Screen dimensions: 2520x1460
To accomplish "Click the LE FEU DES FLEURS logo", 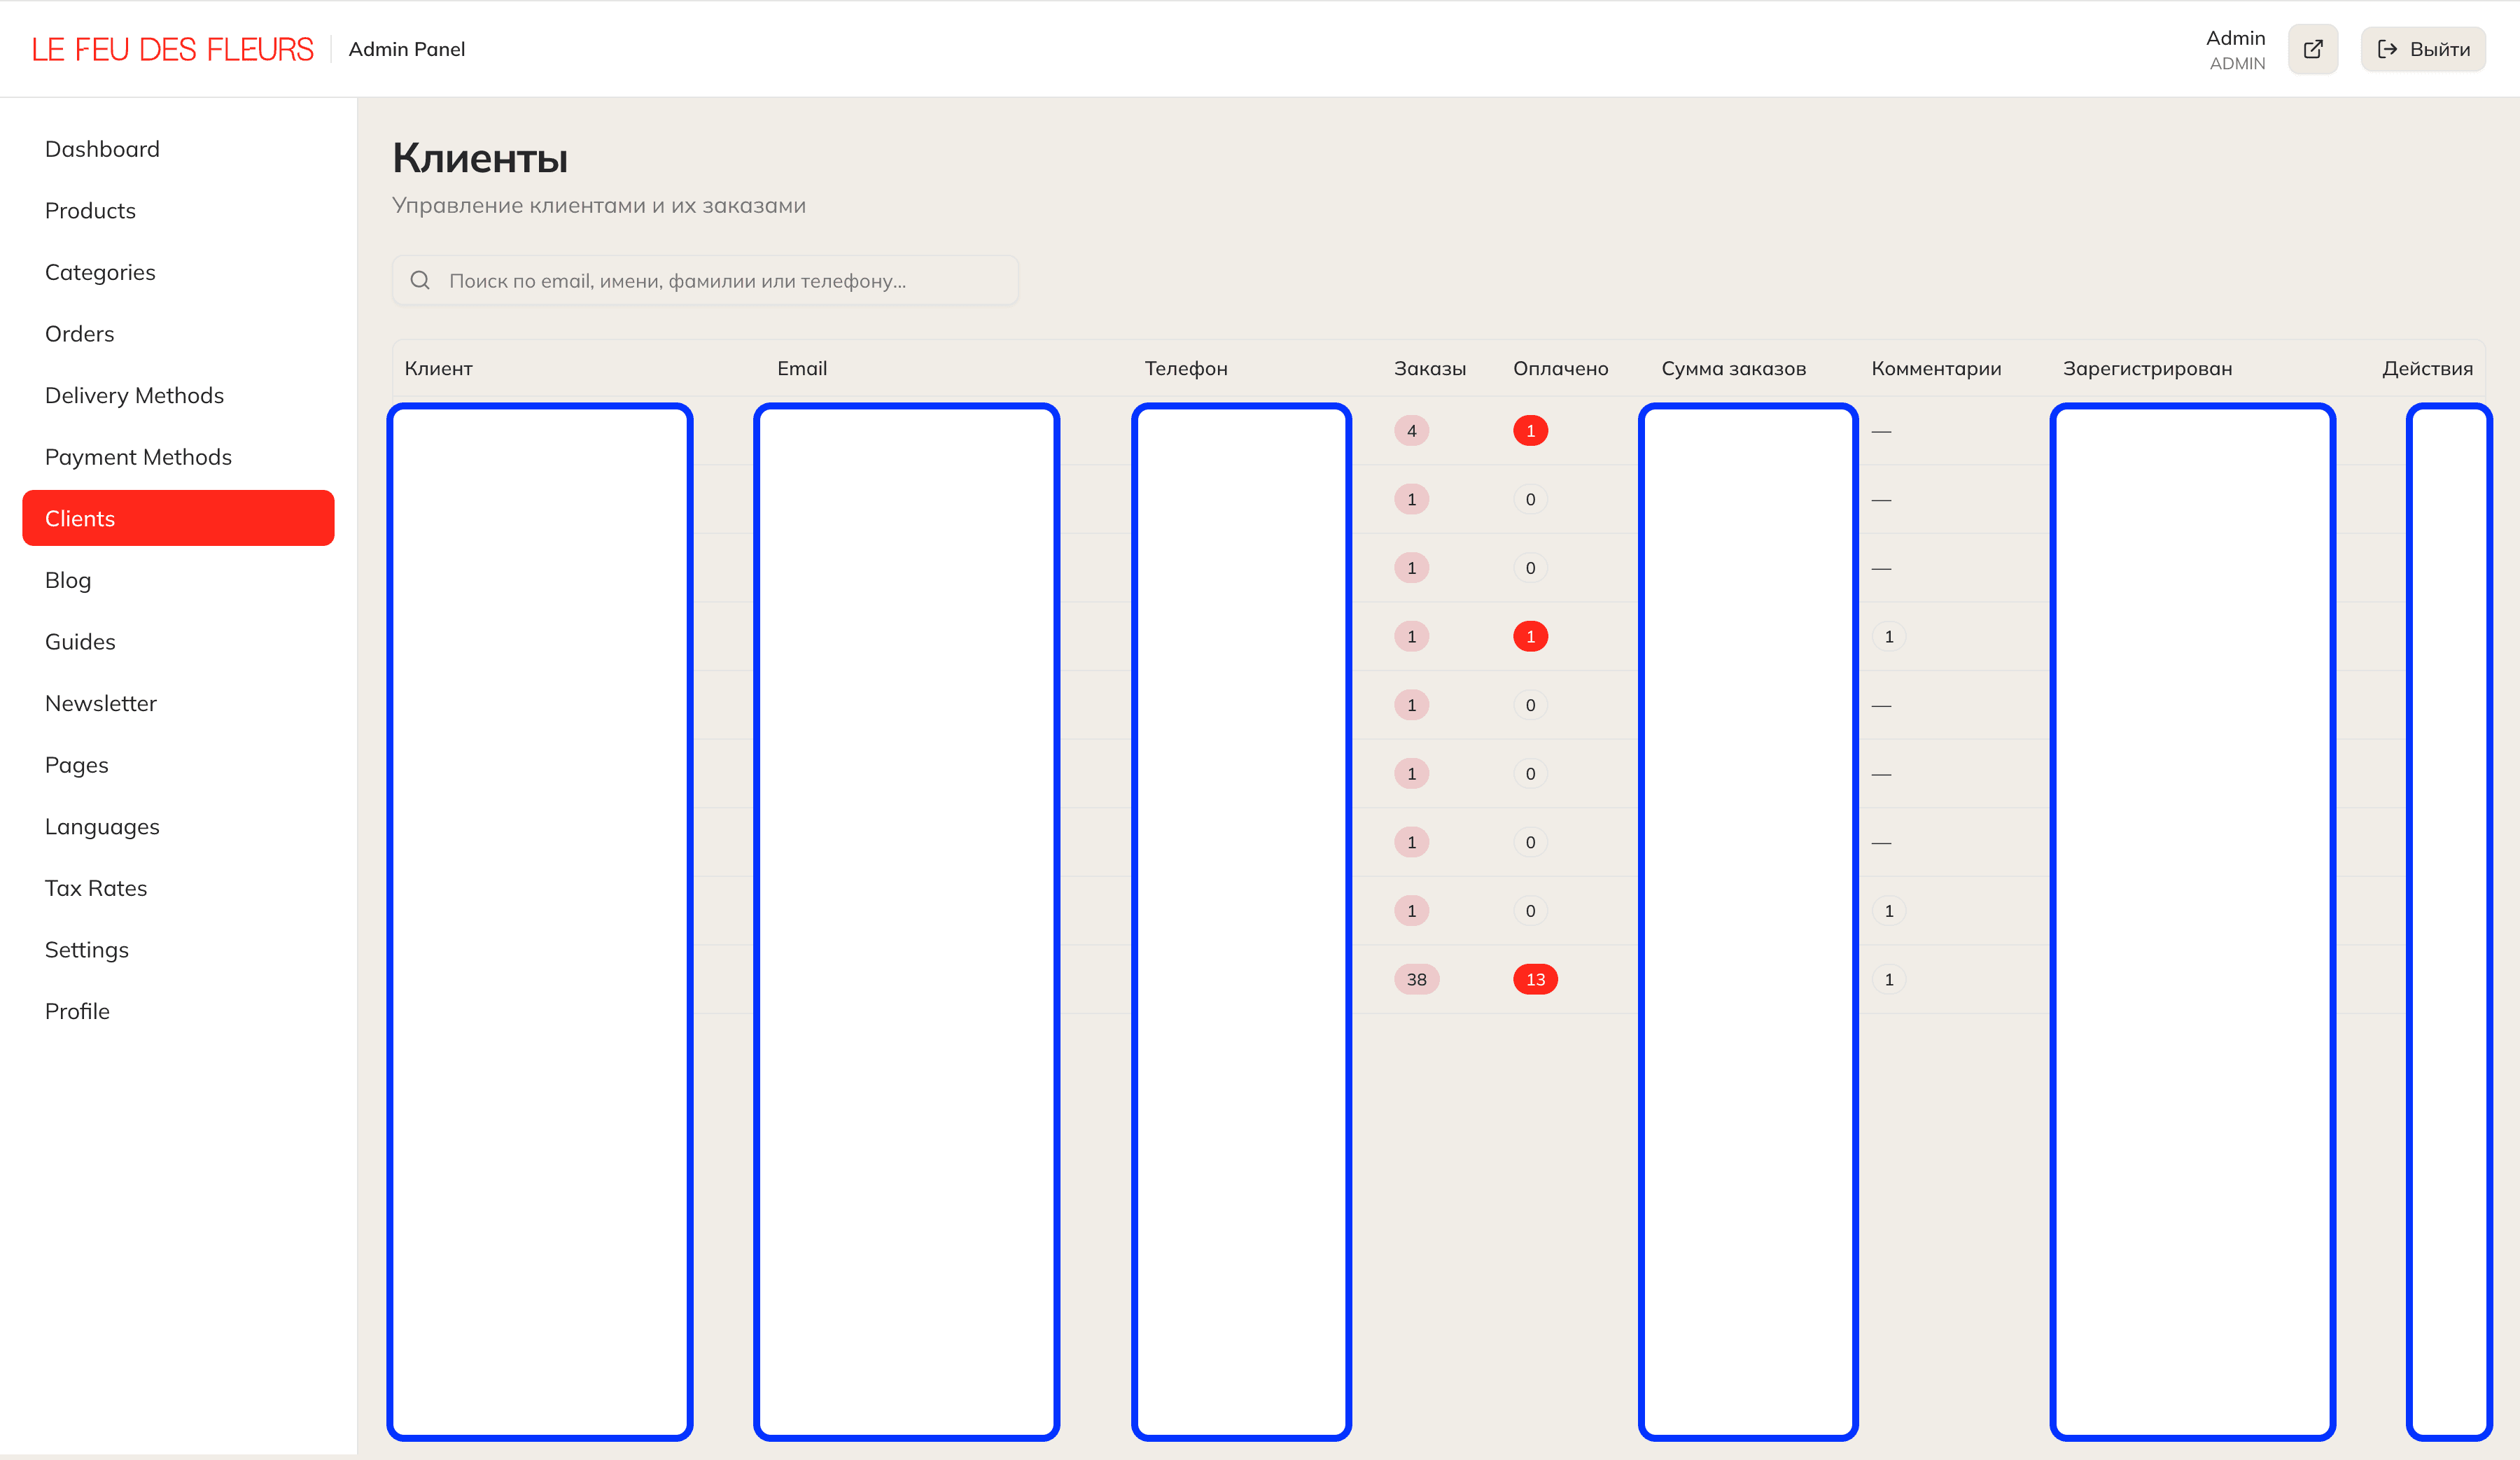I will coord(172,49).
